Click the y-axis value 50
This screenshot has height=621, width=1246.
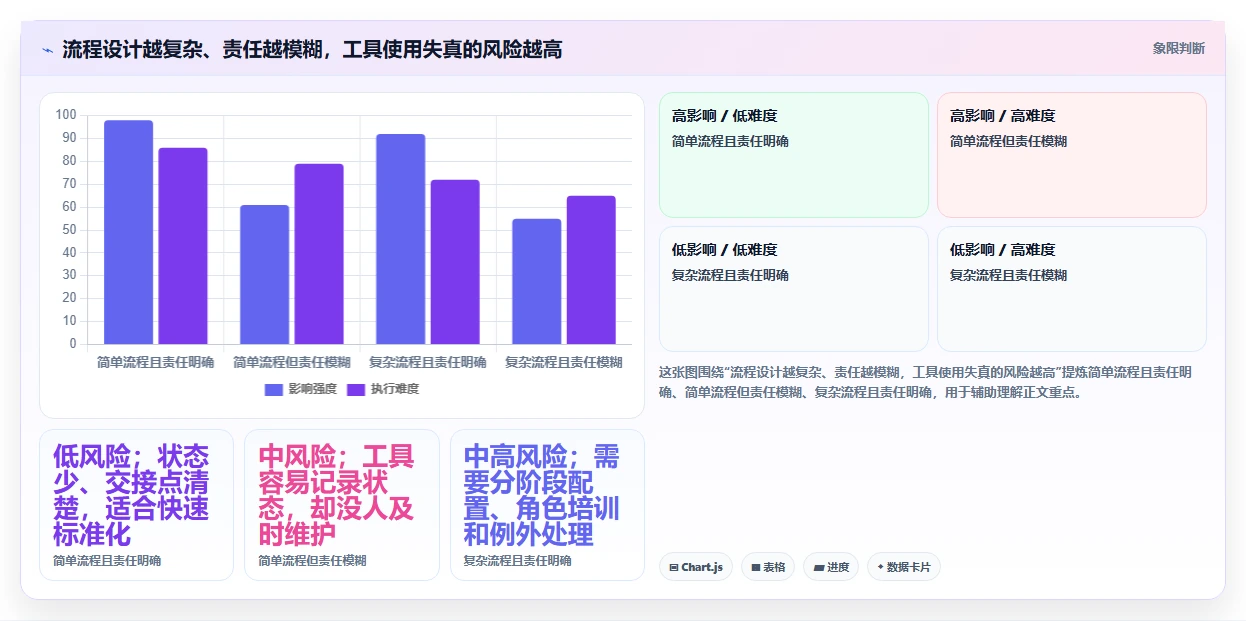(x=69, y=229)
